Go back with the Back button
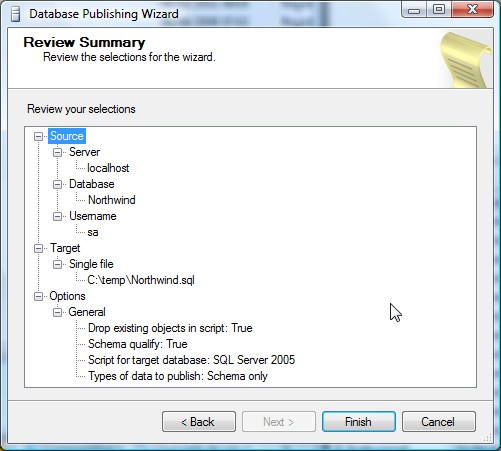The image size is (501, 451). coord(199,422)
